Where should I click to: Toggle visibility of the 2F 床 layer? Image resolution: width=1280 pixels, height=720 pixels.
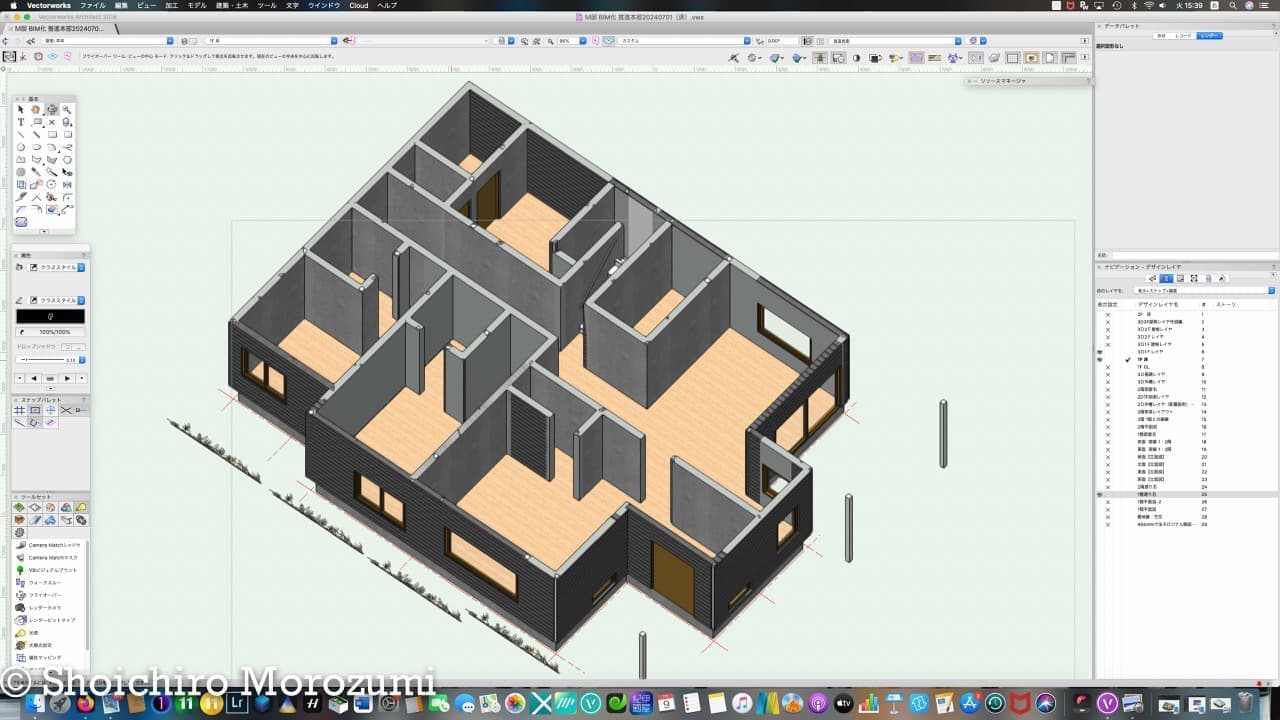1107,314
